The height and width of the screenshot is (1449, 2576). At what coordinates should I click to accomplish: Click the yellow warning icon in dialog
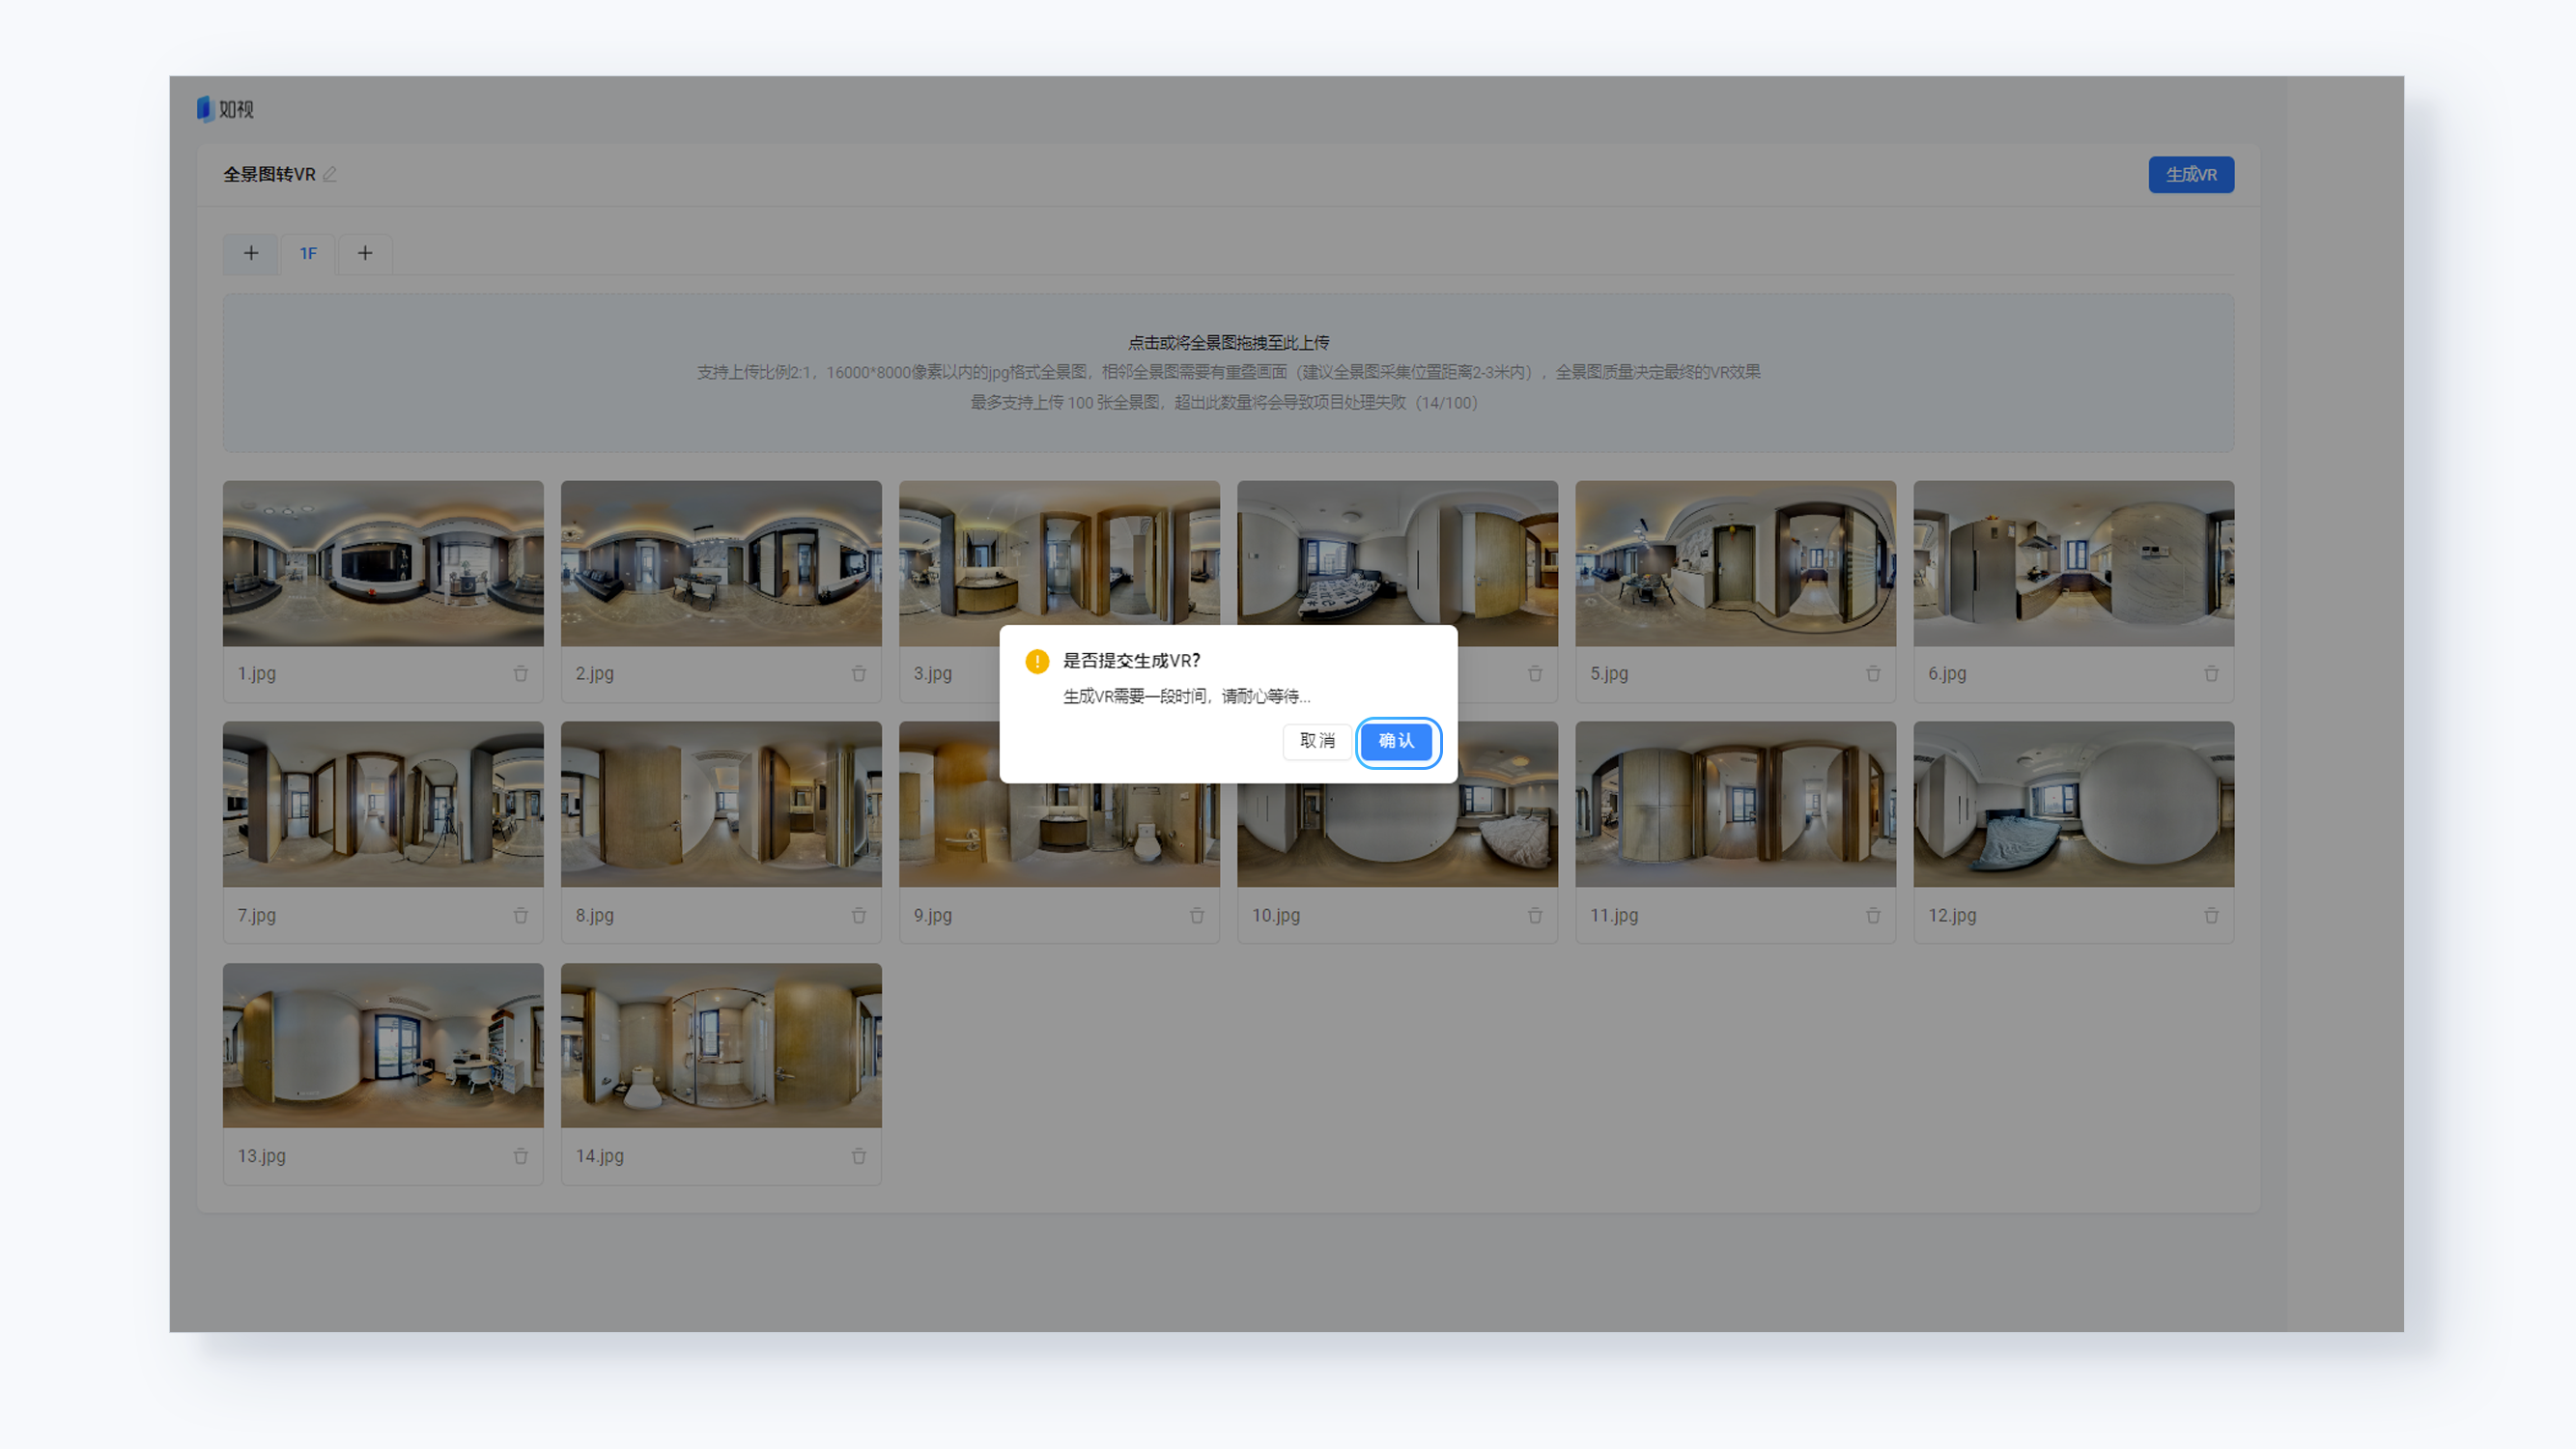point(1037,661)
